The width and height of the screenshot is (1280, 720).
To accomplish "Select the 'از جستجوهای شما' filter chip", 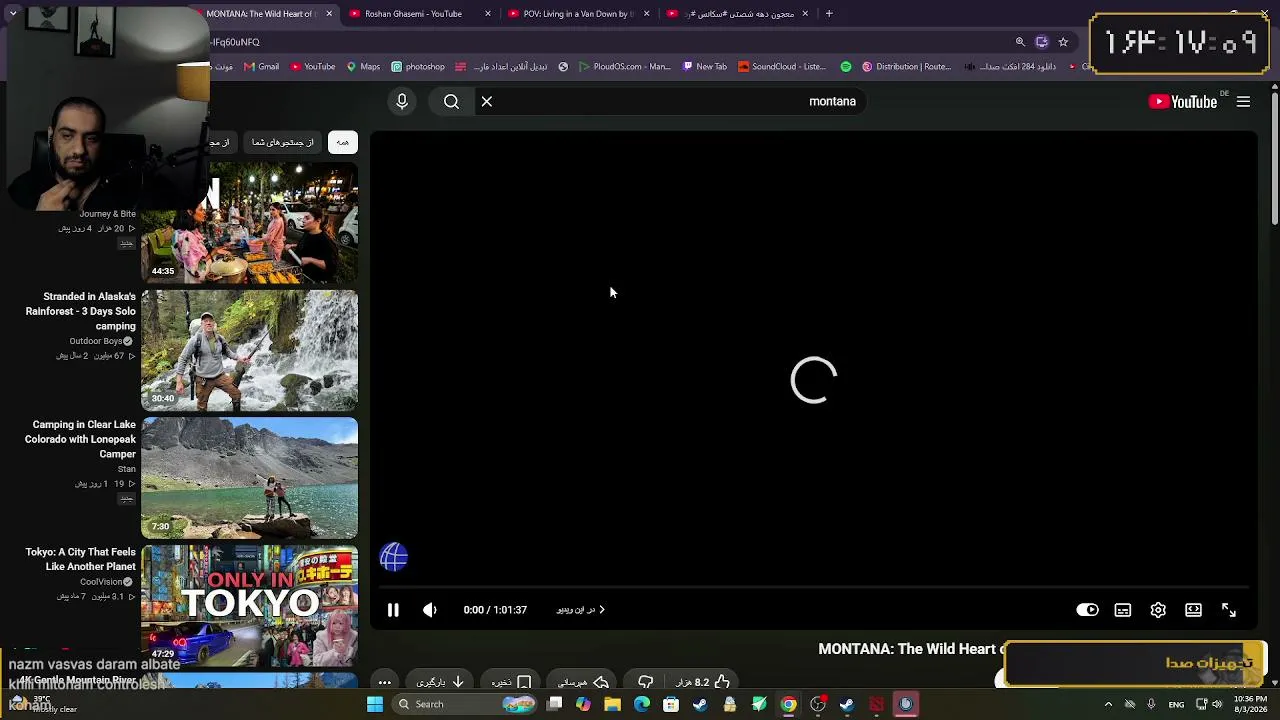I will (x=283, y=142).
